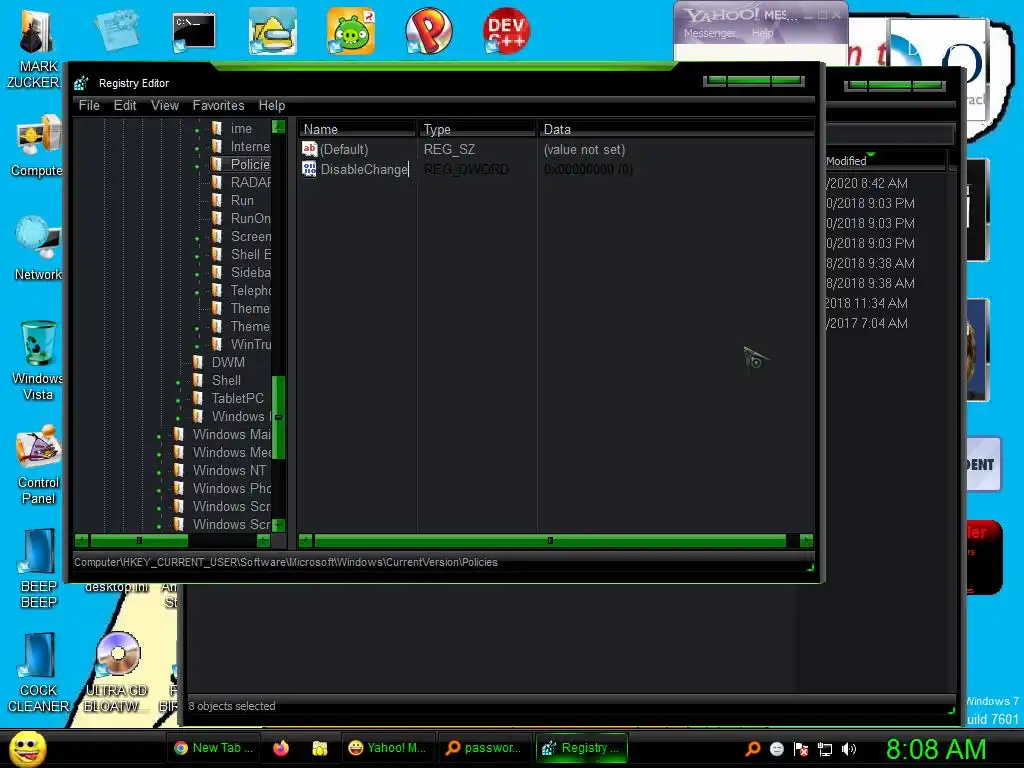Click the tree pane scroll-up arrow

pyautogui.click(x=278, y=127)
